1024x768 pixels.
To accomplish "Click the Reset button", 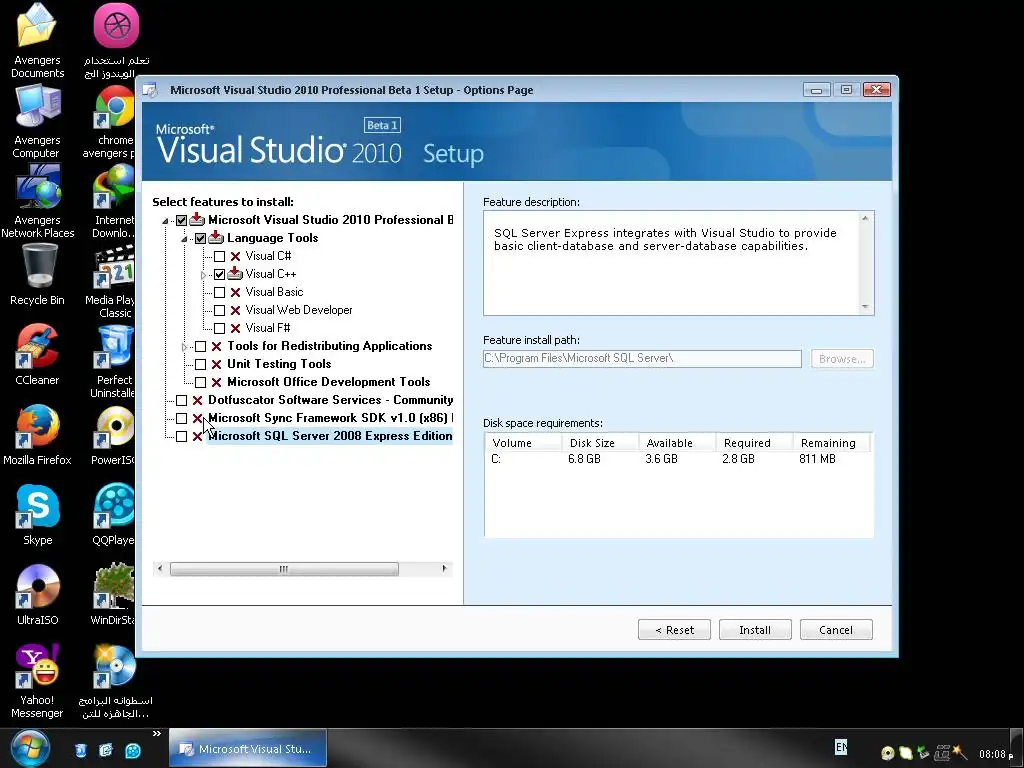I will (x=674, y=630).
